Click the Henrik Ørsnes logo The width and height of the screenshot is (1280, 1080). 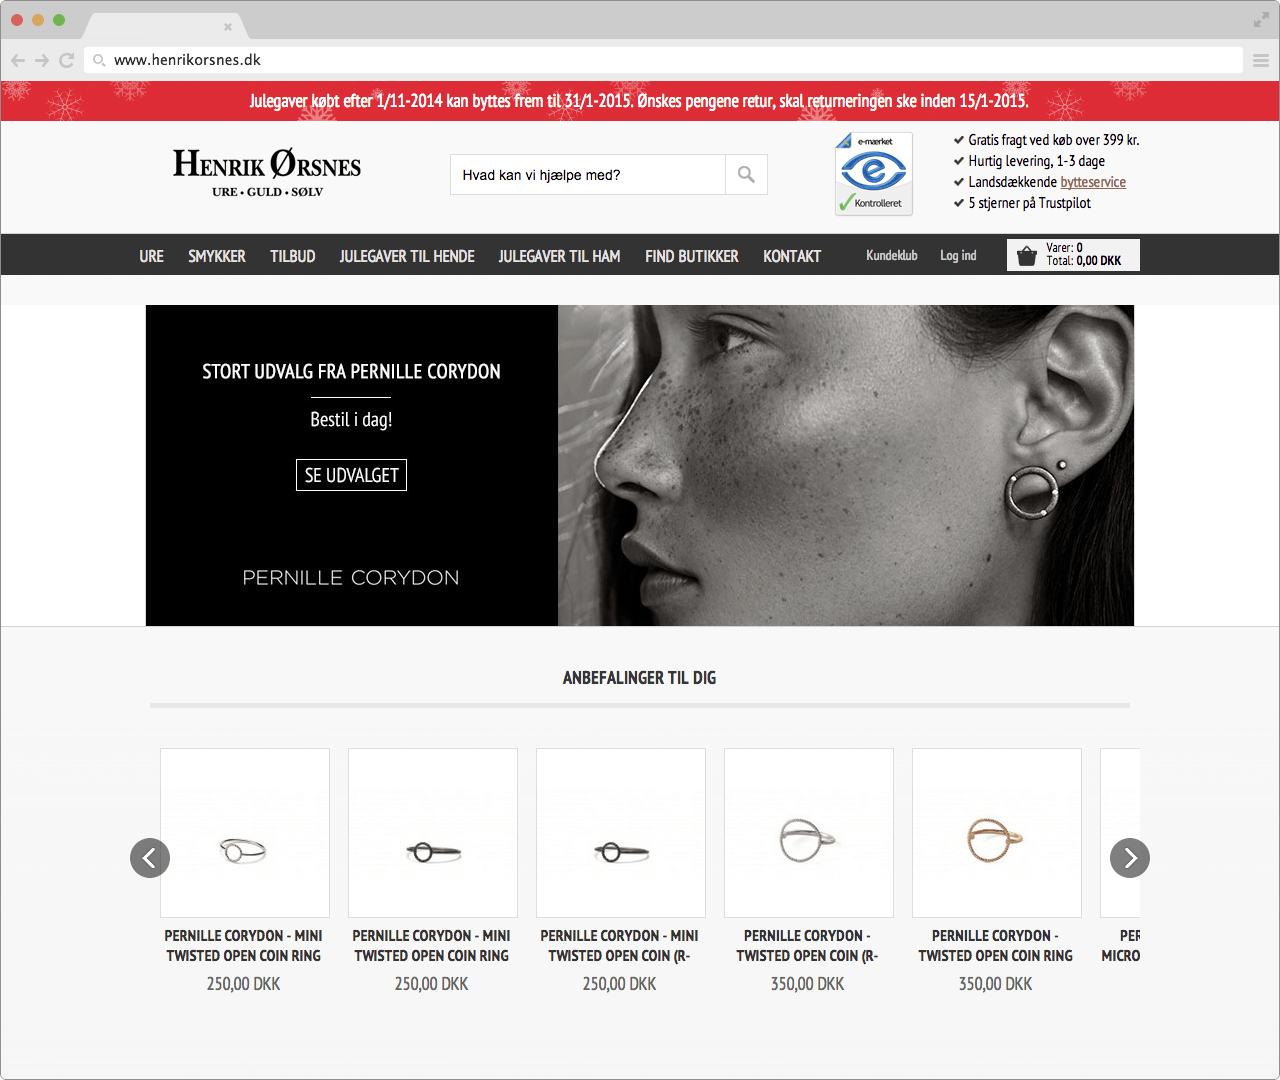pos(267,173)
